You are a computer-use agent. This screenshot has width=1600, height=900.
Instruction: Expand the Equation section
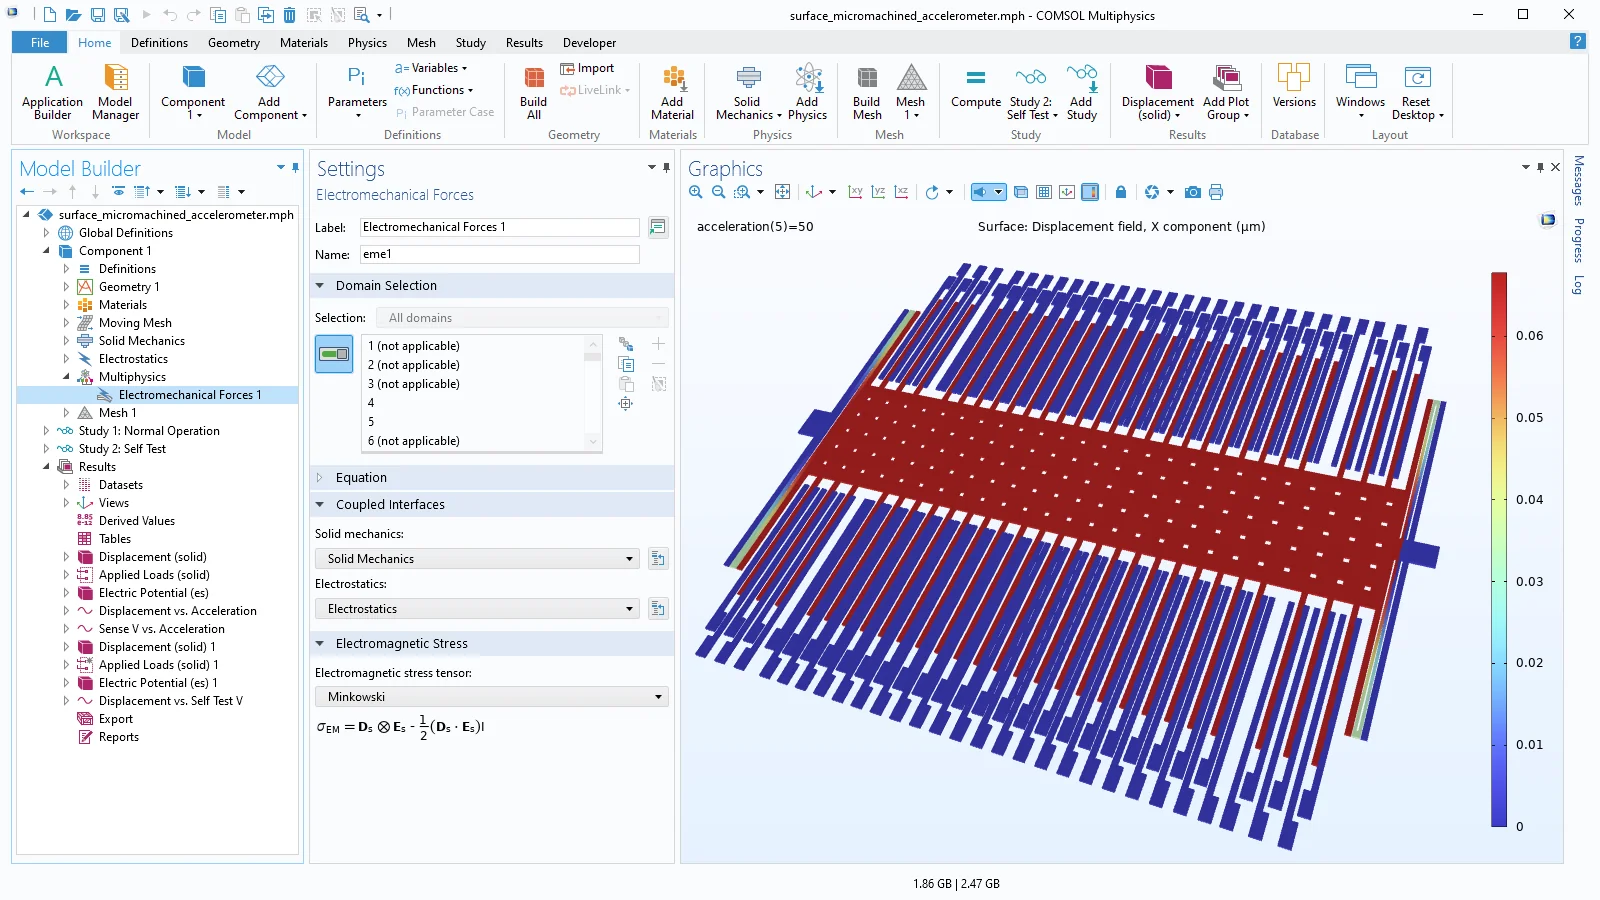click(361, 478)
